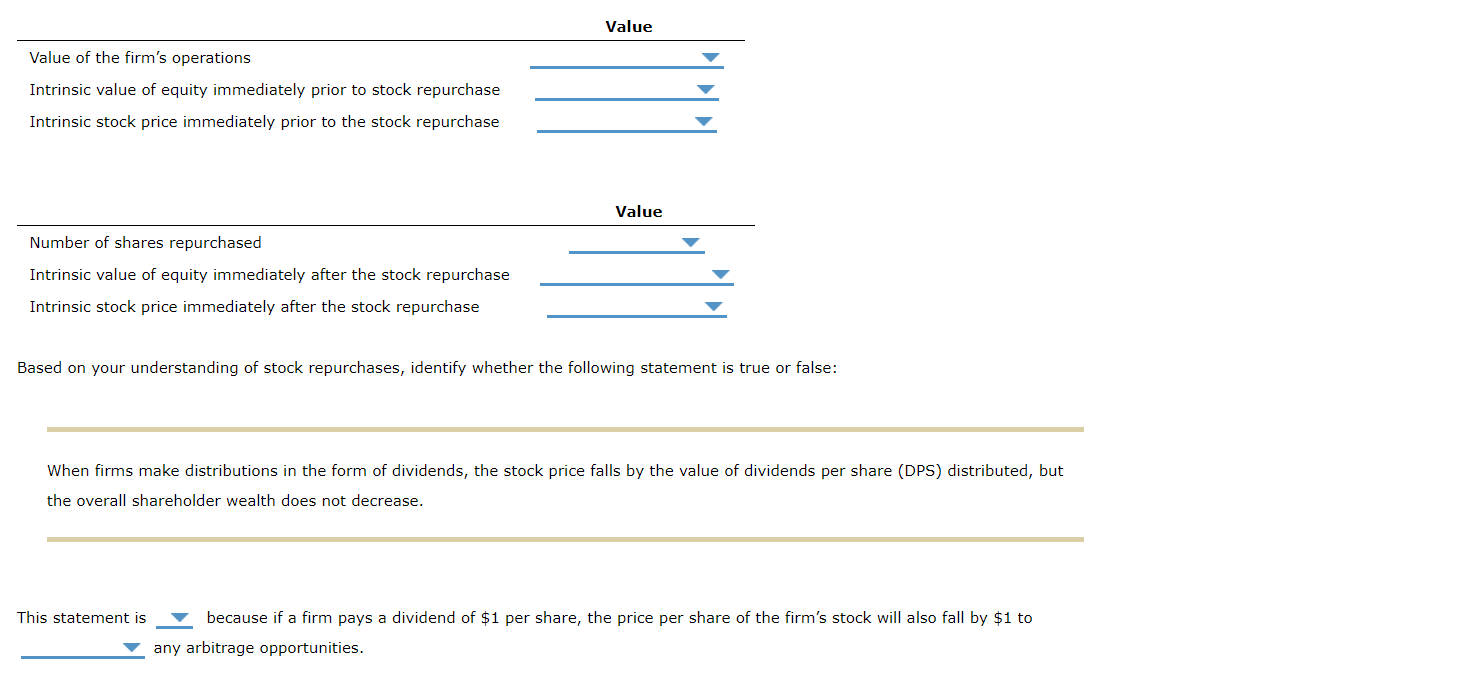This screenshot has width=1466, height=688.
Task: Click the Number of shares repurchased label
Action: tap(145, 242)
